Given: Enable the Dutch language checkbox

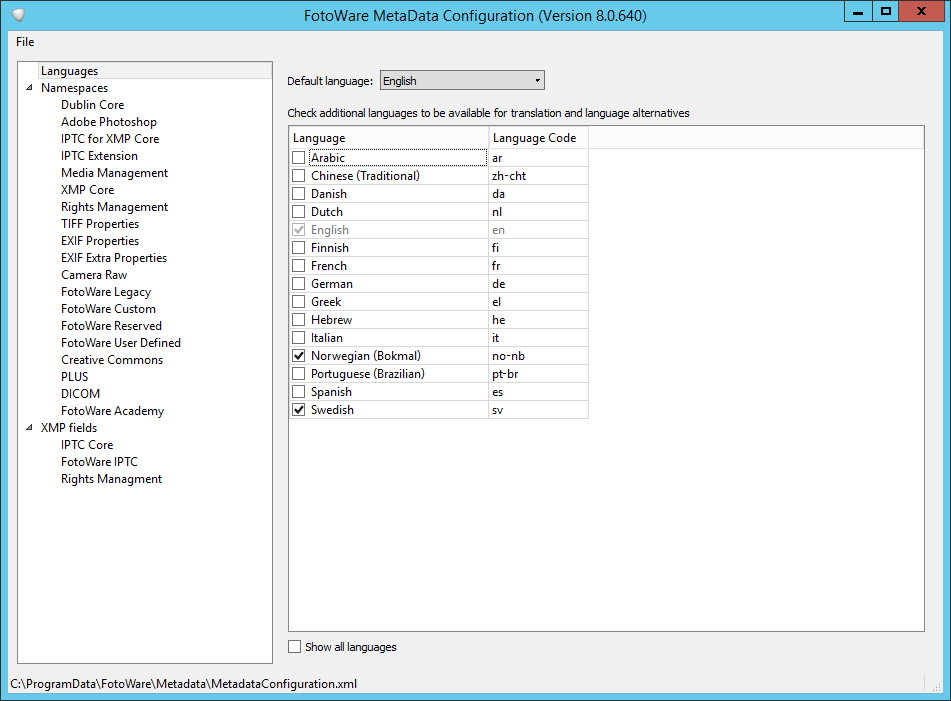Looking at the screenshot, I should (x=298, y=212).
